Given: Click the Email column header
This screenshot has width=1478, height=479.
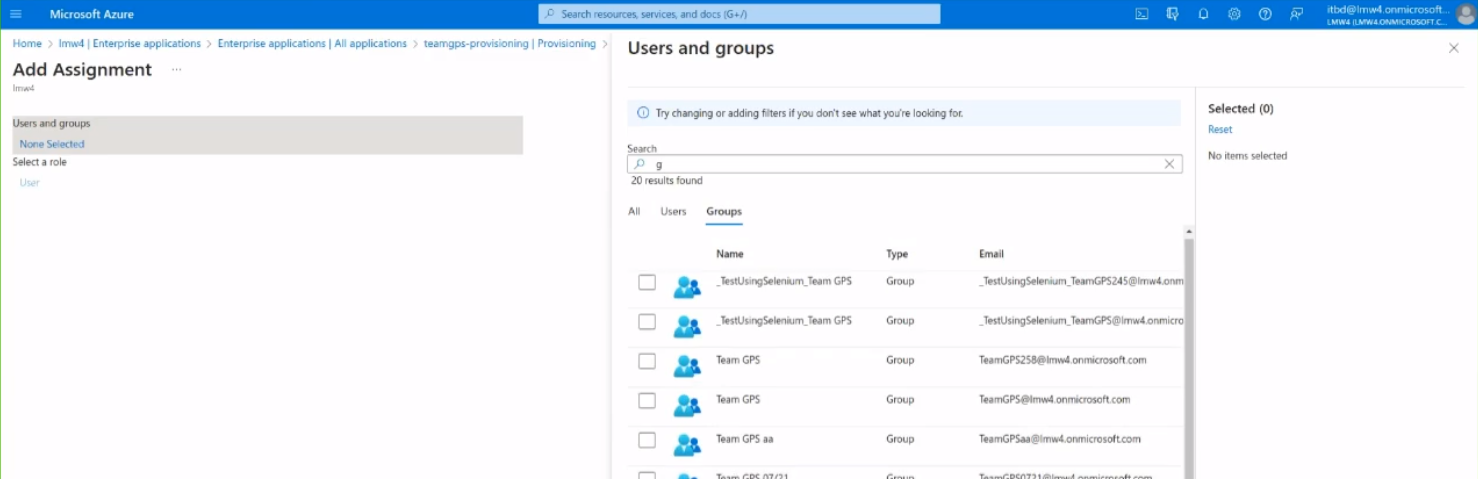Looking at the screenshot, I should pos(991,254).
